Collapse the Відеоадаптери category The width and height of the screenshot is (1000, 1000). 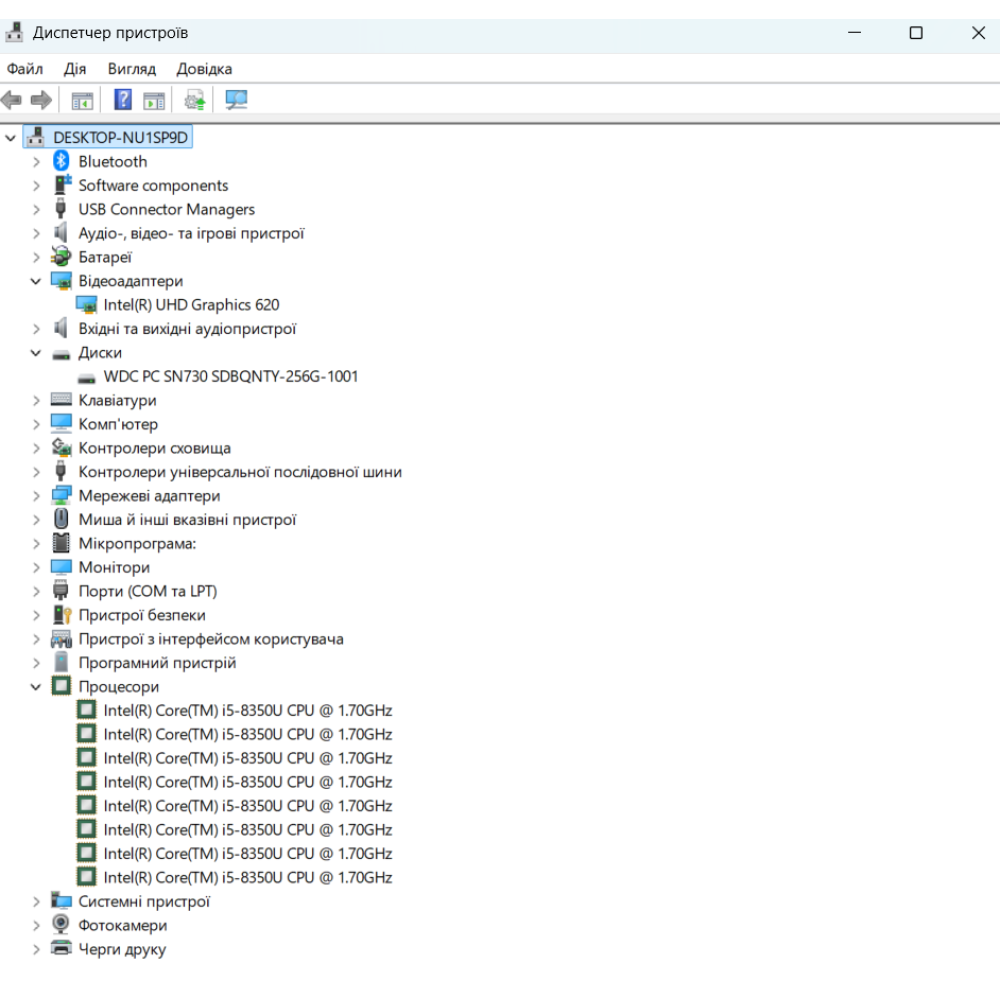point(36,282)
